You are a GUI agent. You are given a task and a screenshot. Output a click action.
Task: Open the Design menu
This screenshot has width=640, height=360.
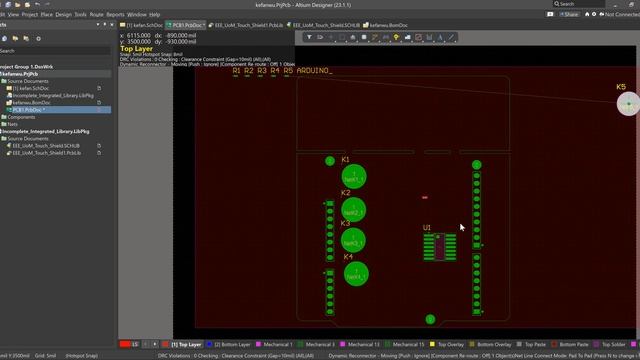pos(63,15)
